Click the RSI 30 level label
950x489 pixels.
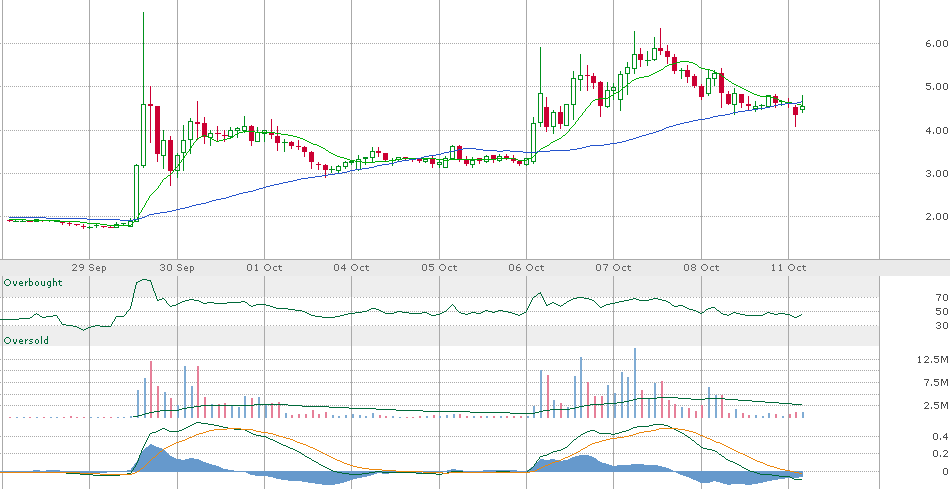point(942,326)
